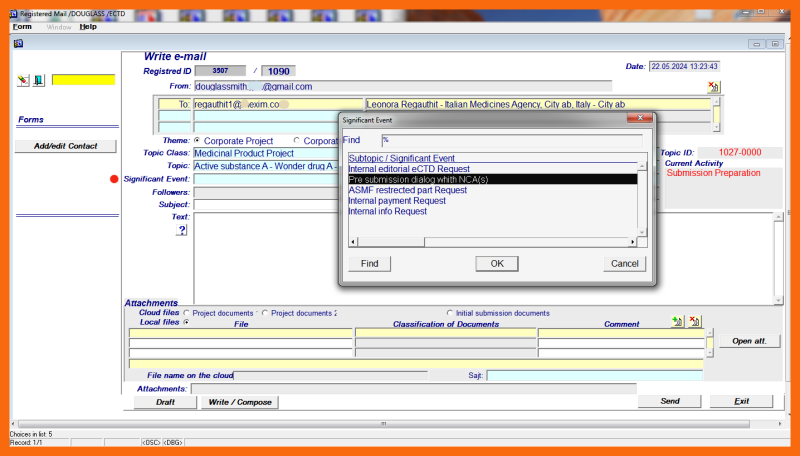This screenshot has height=456, width=800.
Task: Select the Initial submission documents radio button
Action: 450,313
